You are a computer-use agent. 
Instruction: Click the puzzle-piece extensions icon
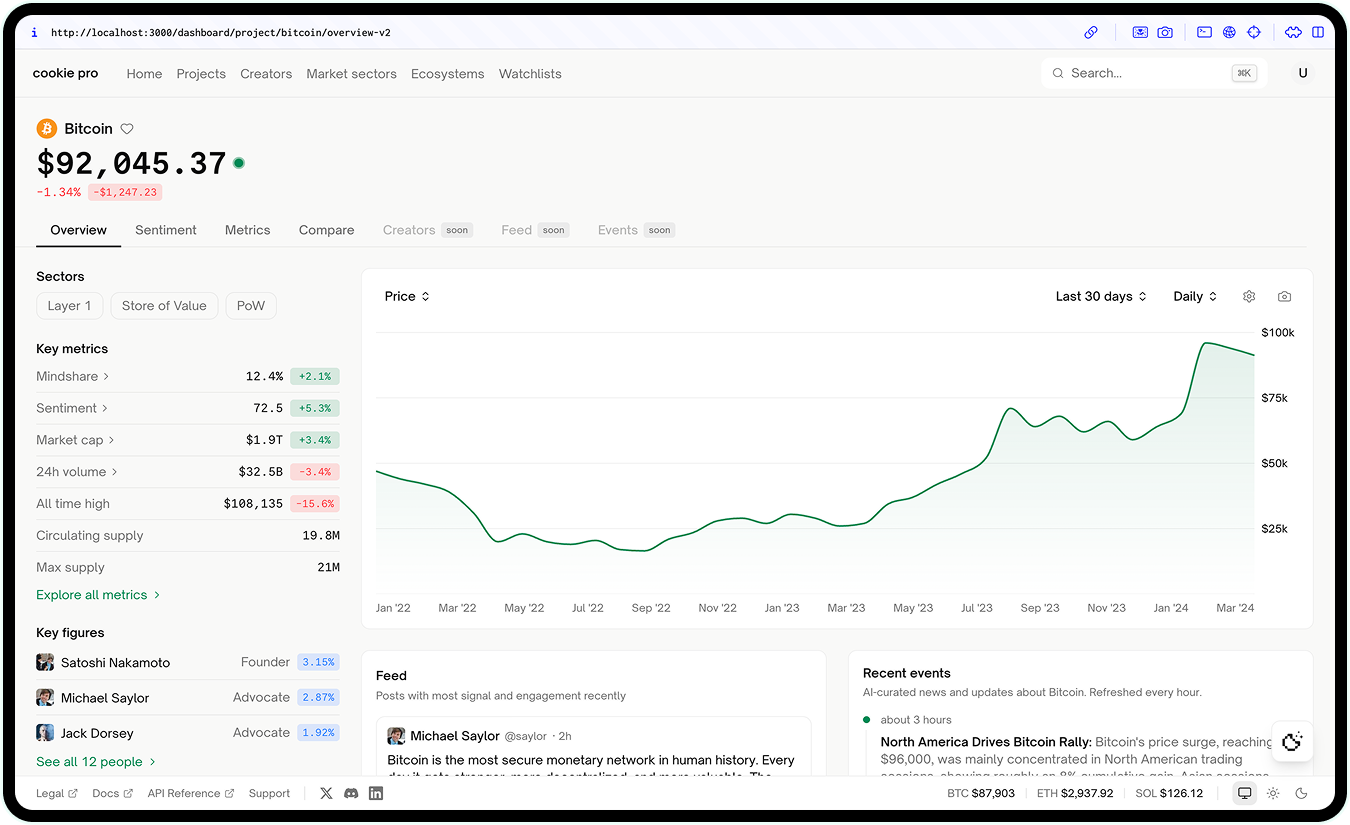1293,32
